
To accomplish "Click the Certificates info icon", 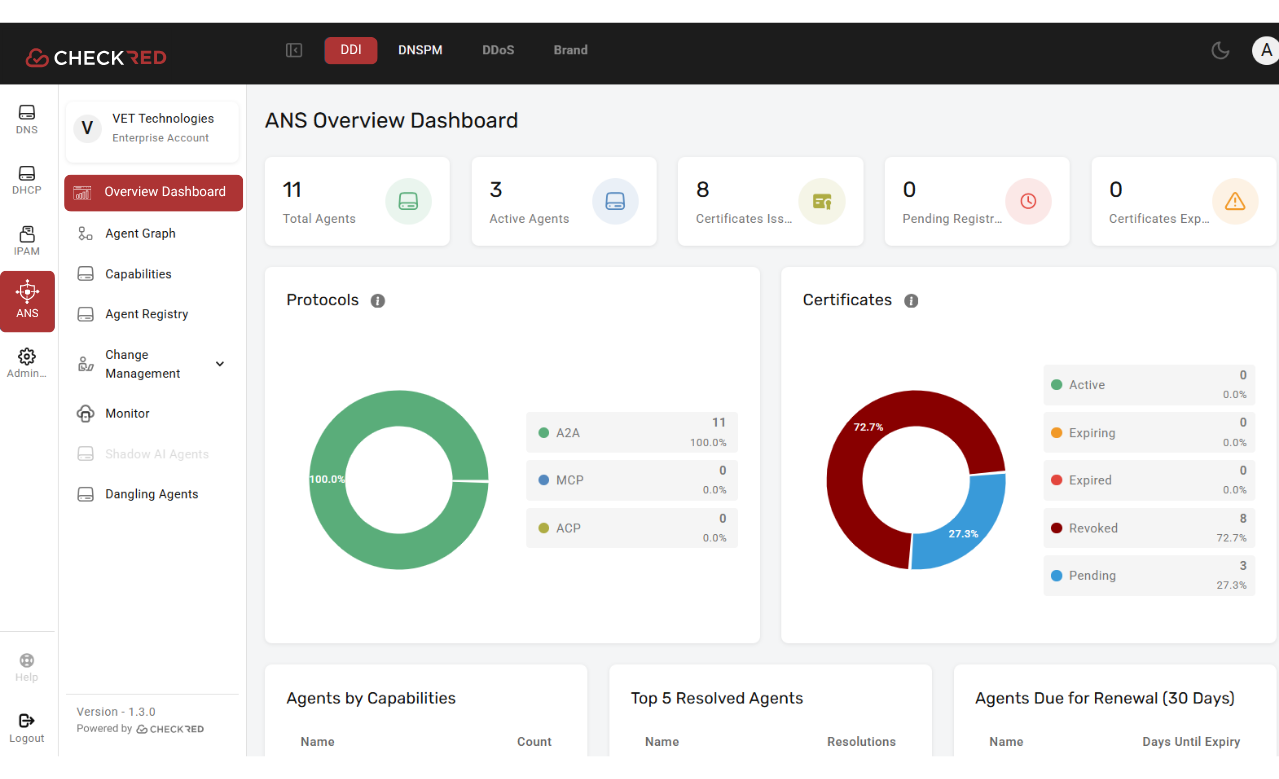I will [911, 301].
